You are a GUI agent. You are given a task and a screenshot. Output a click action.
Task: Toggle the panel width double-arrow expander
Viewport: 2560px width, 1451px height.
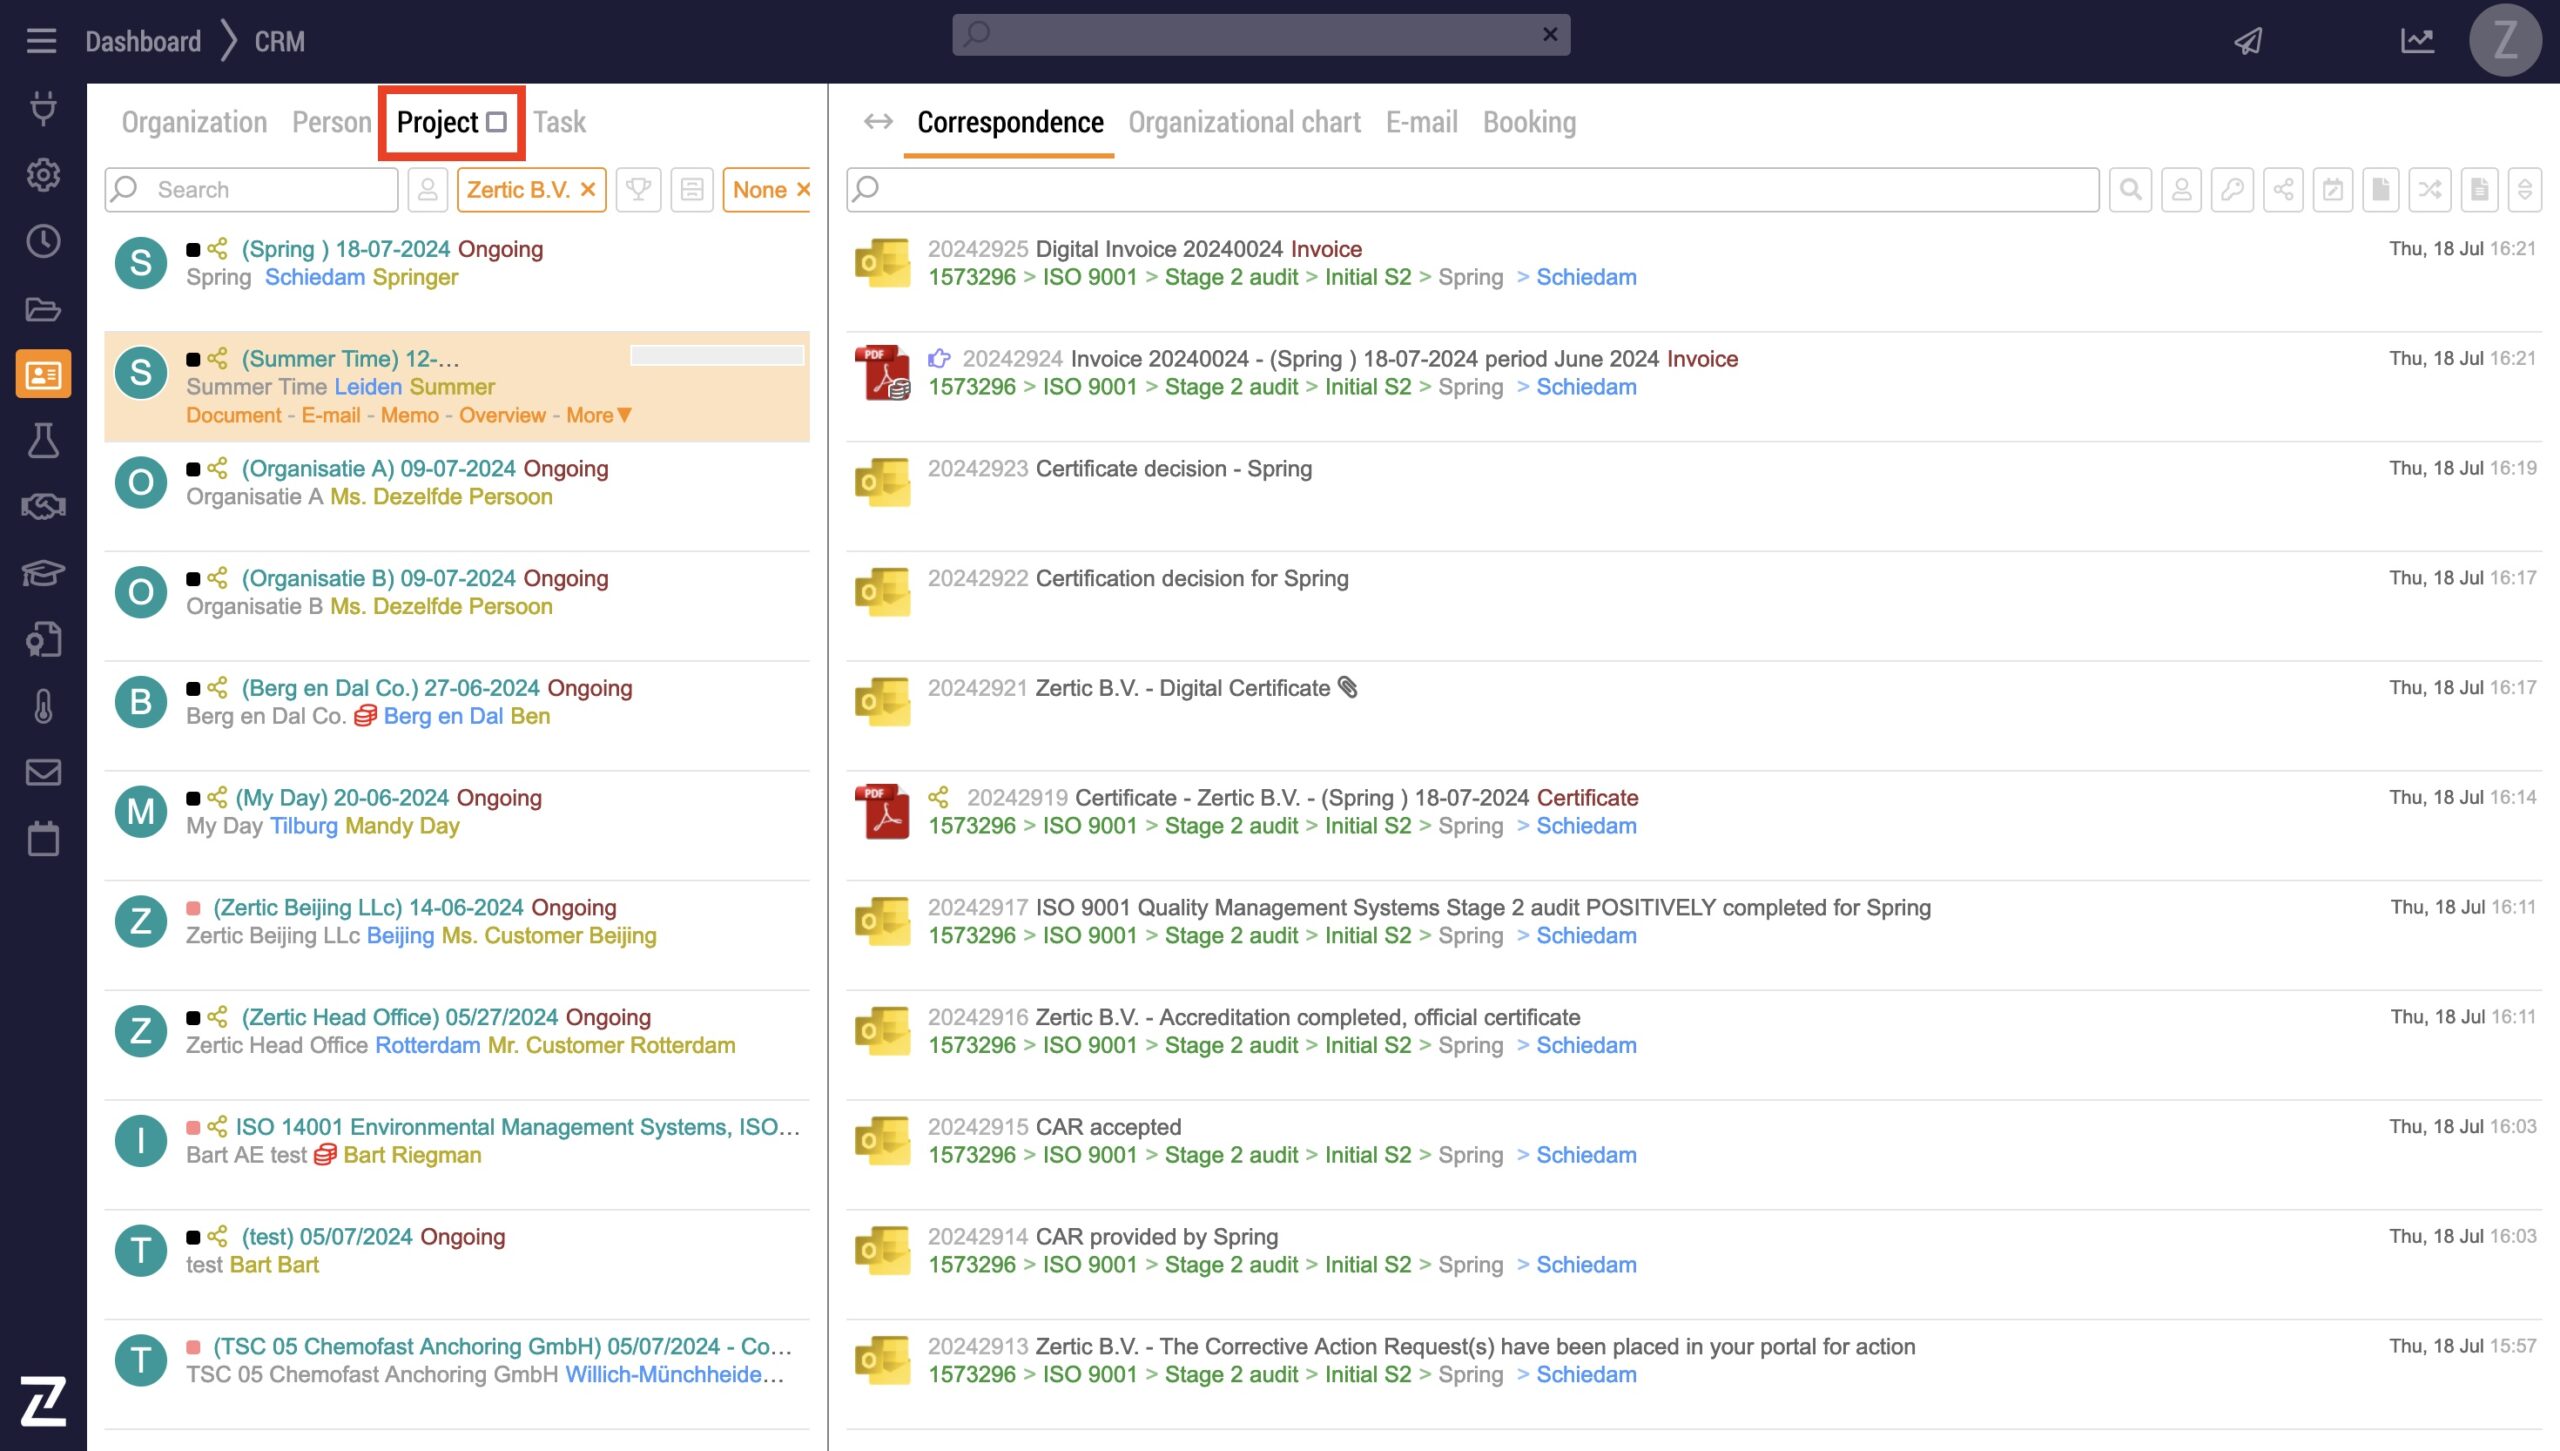point(878,122)
